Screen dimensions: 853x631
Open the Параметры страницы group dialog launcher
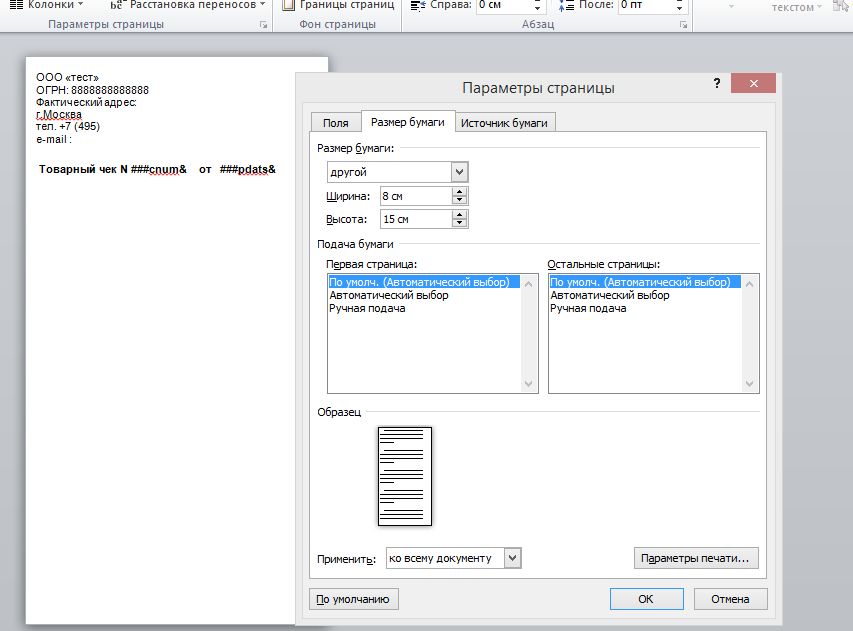tap(264, 24)
